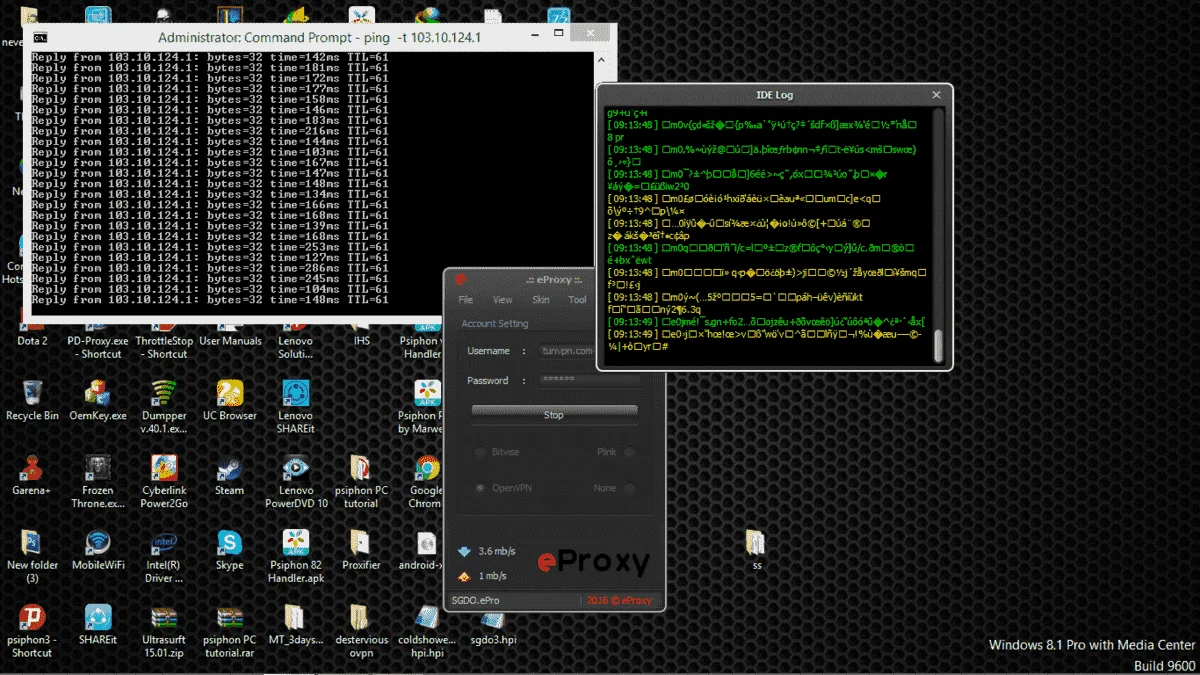This screenshot has width=1200, height=675.
Task: Click the Password field in eProxy
Action: click(x=588, y=380)
